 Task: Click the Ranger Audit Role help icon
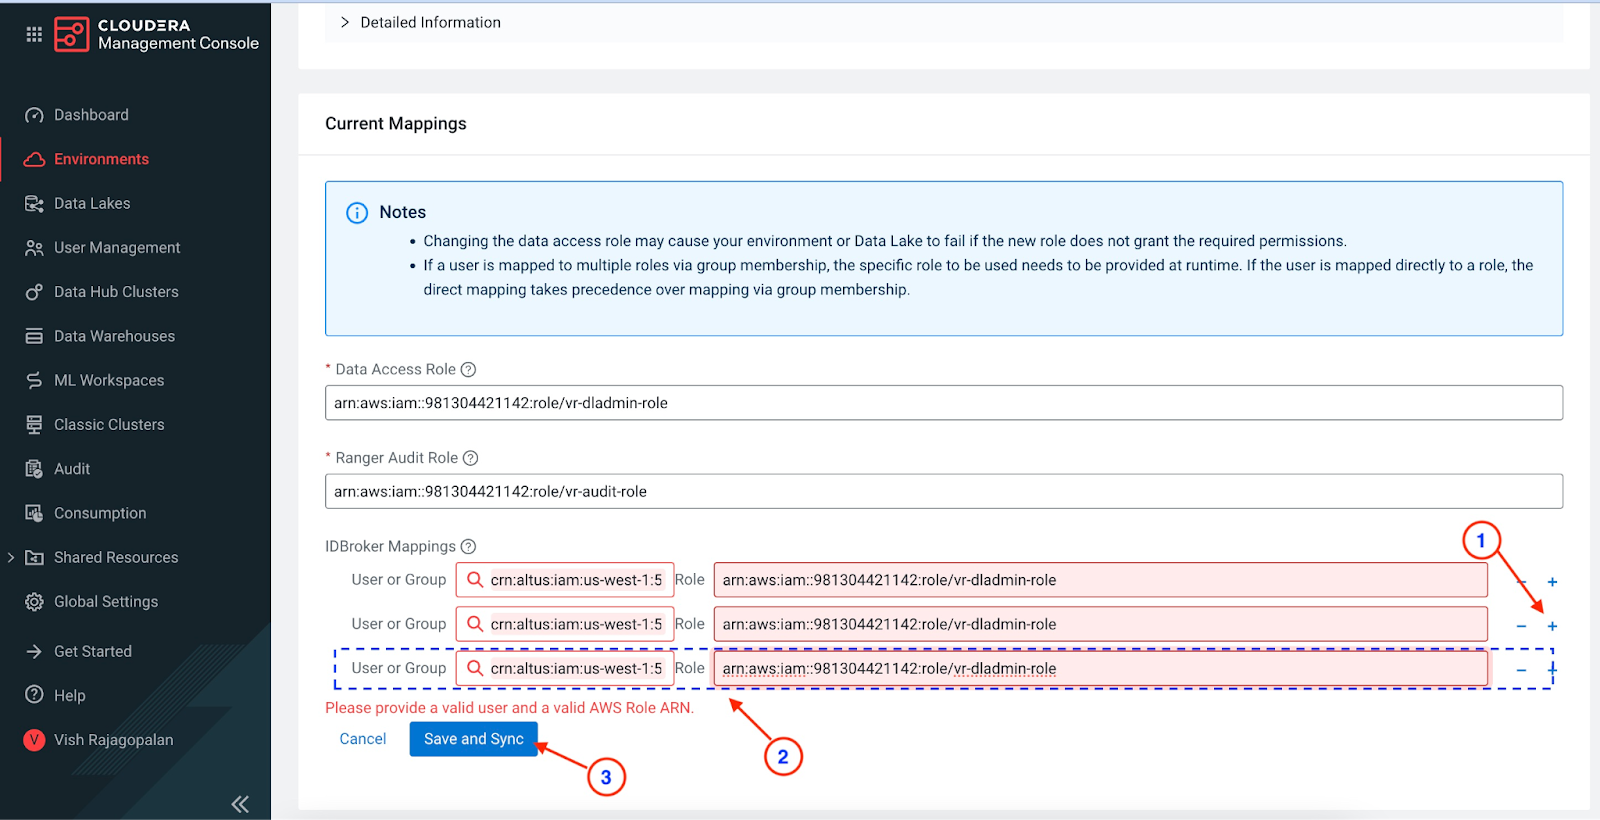point(471,458)
